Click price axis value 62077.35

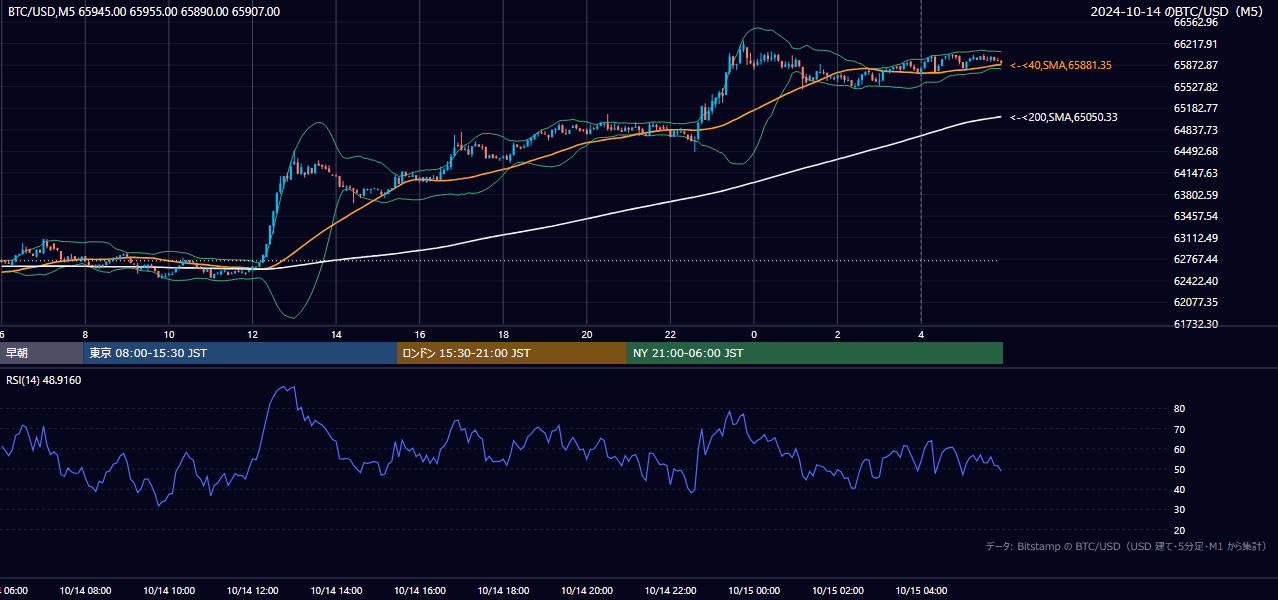click(1195, 302)
